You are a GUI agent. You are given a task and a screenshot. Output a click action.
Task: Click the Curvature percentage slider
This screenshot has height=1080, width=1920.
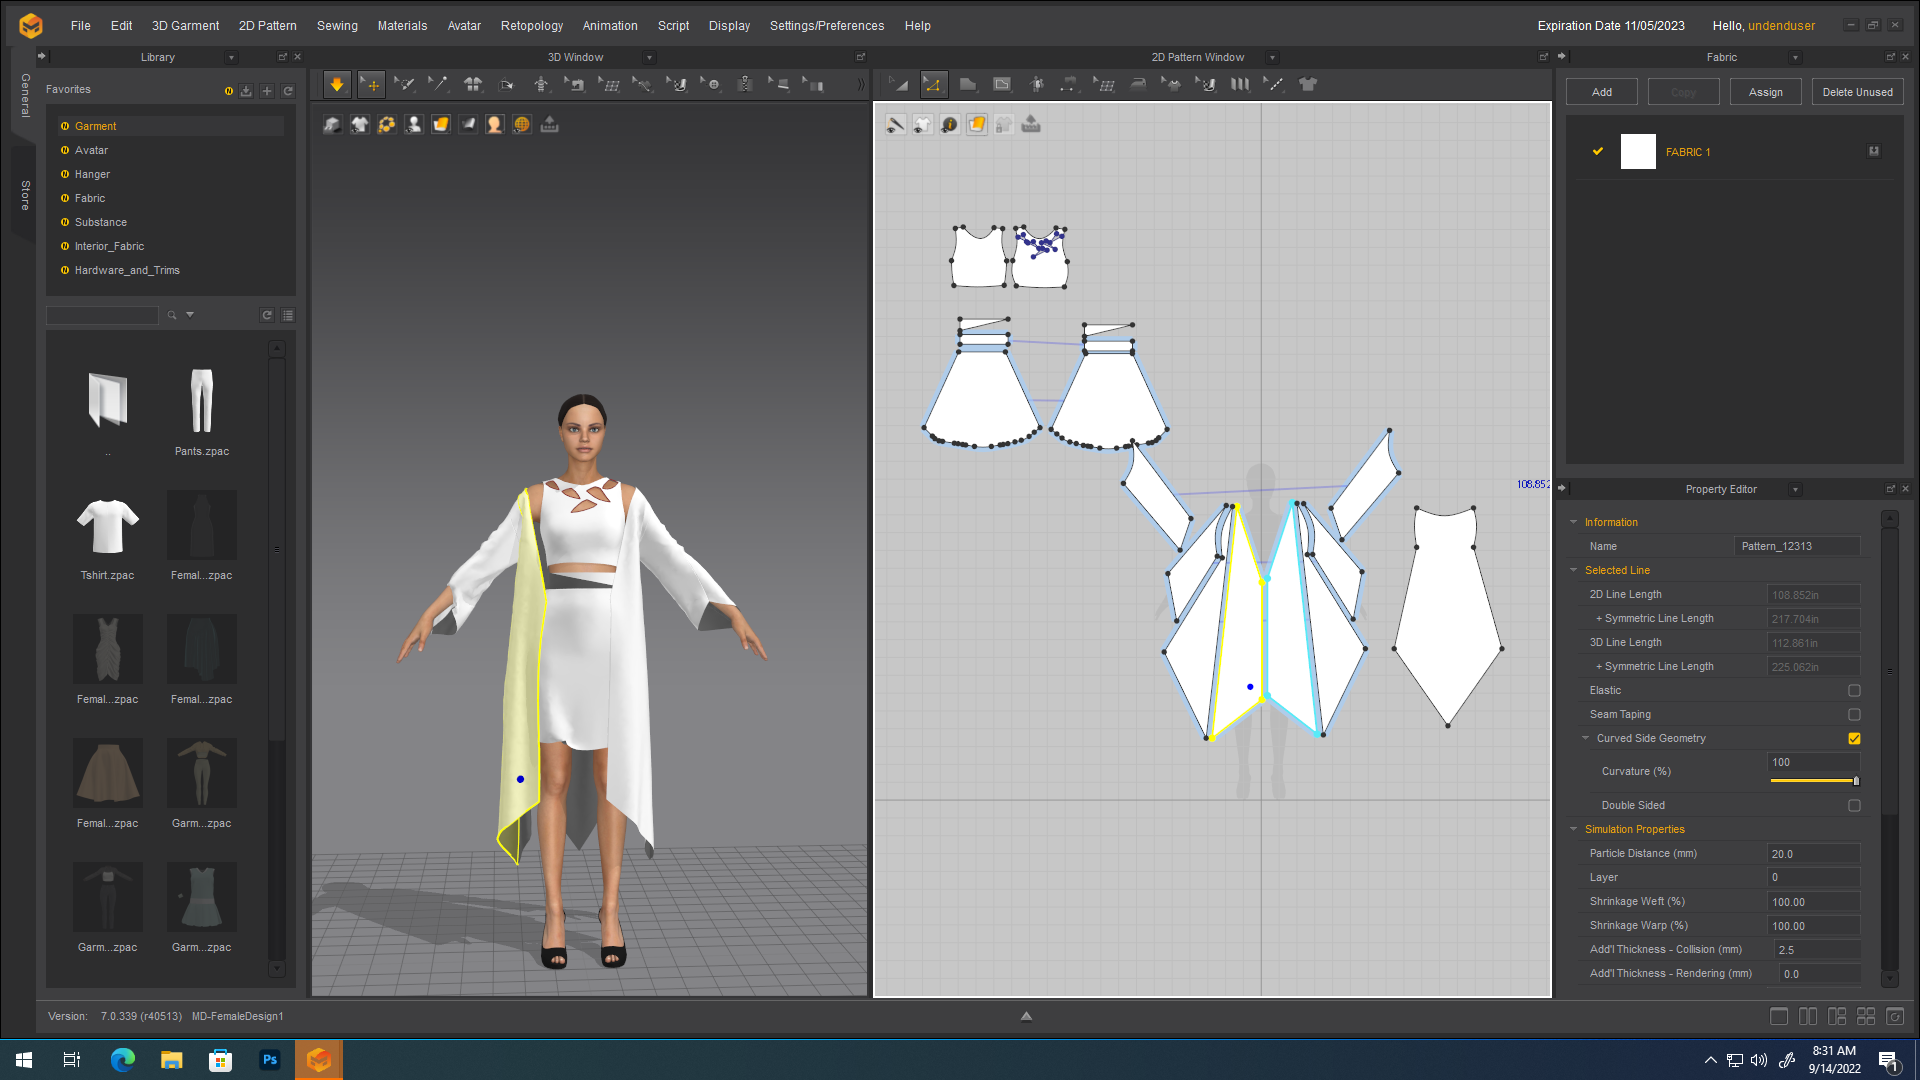click(x=1814, y=781)
